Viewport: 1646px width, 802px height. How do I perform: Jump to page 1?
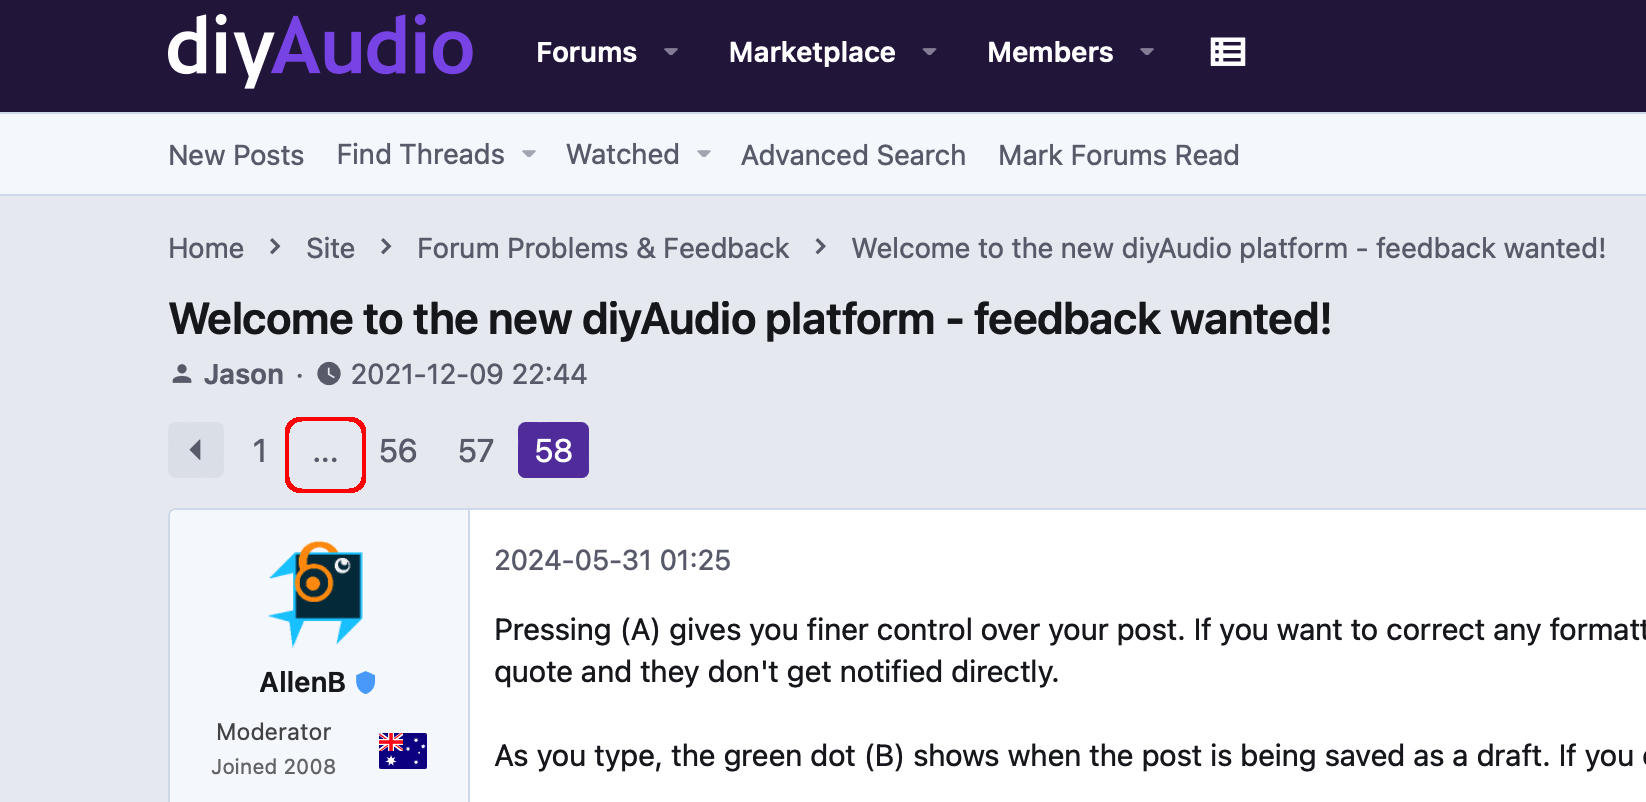tap(259, 451)
